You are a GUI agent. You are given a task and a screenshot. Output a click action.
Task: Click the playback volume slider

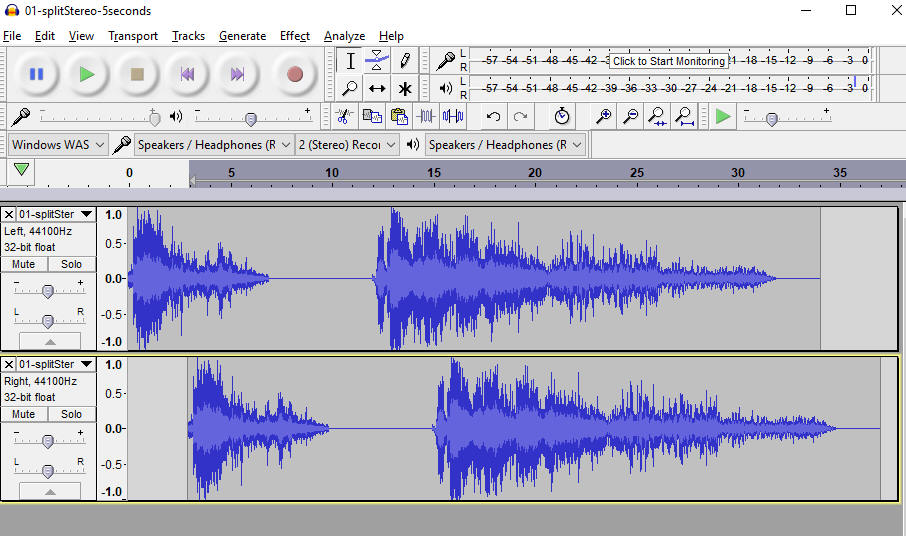tap(250, 118)
